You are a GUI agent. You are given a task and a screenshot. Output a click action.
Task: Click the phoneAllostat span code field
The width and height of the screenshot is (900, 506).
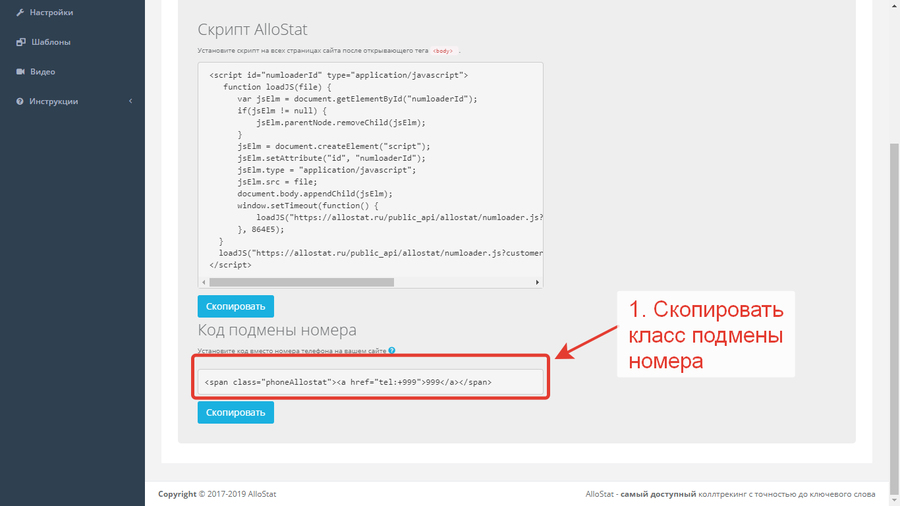point(370,382)
